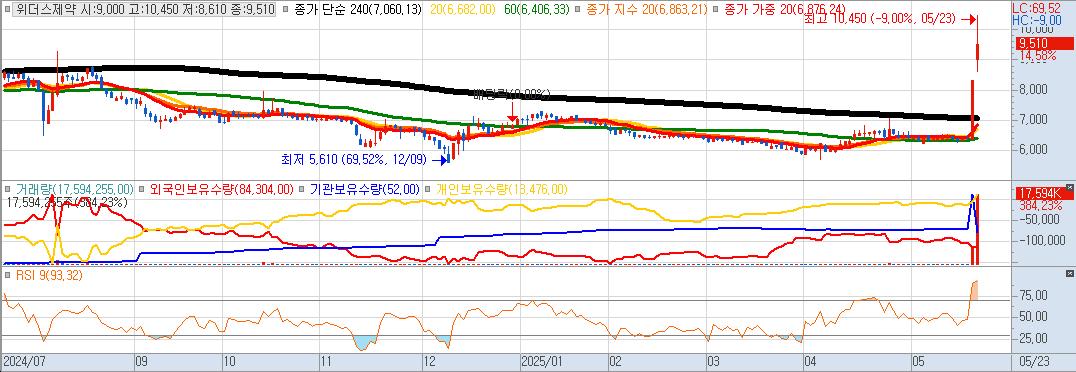This screenshot has height=372, width=1076.
Task: Select the 개인보유수량 individual holdings legend
Action: [x=502, y=189]
